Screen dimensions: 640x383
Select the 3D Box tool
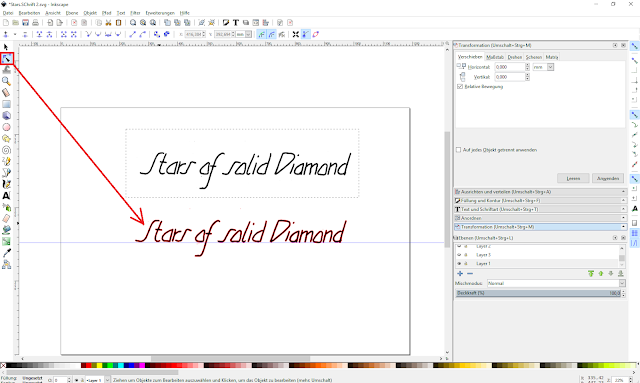click(x=6, y=116)
